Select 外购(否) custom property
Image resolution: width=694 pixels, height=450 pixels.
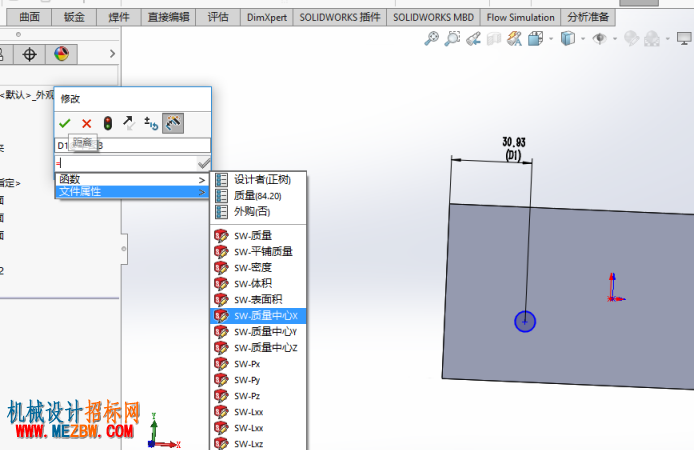pos(258,212)
